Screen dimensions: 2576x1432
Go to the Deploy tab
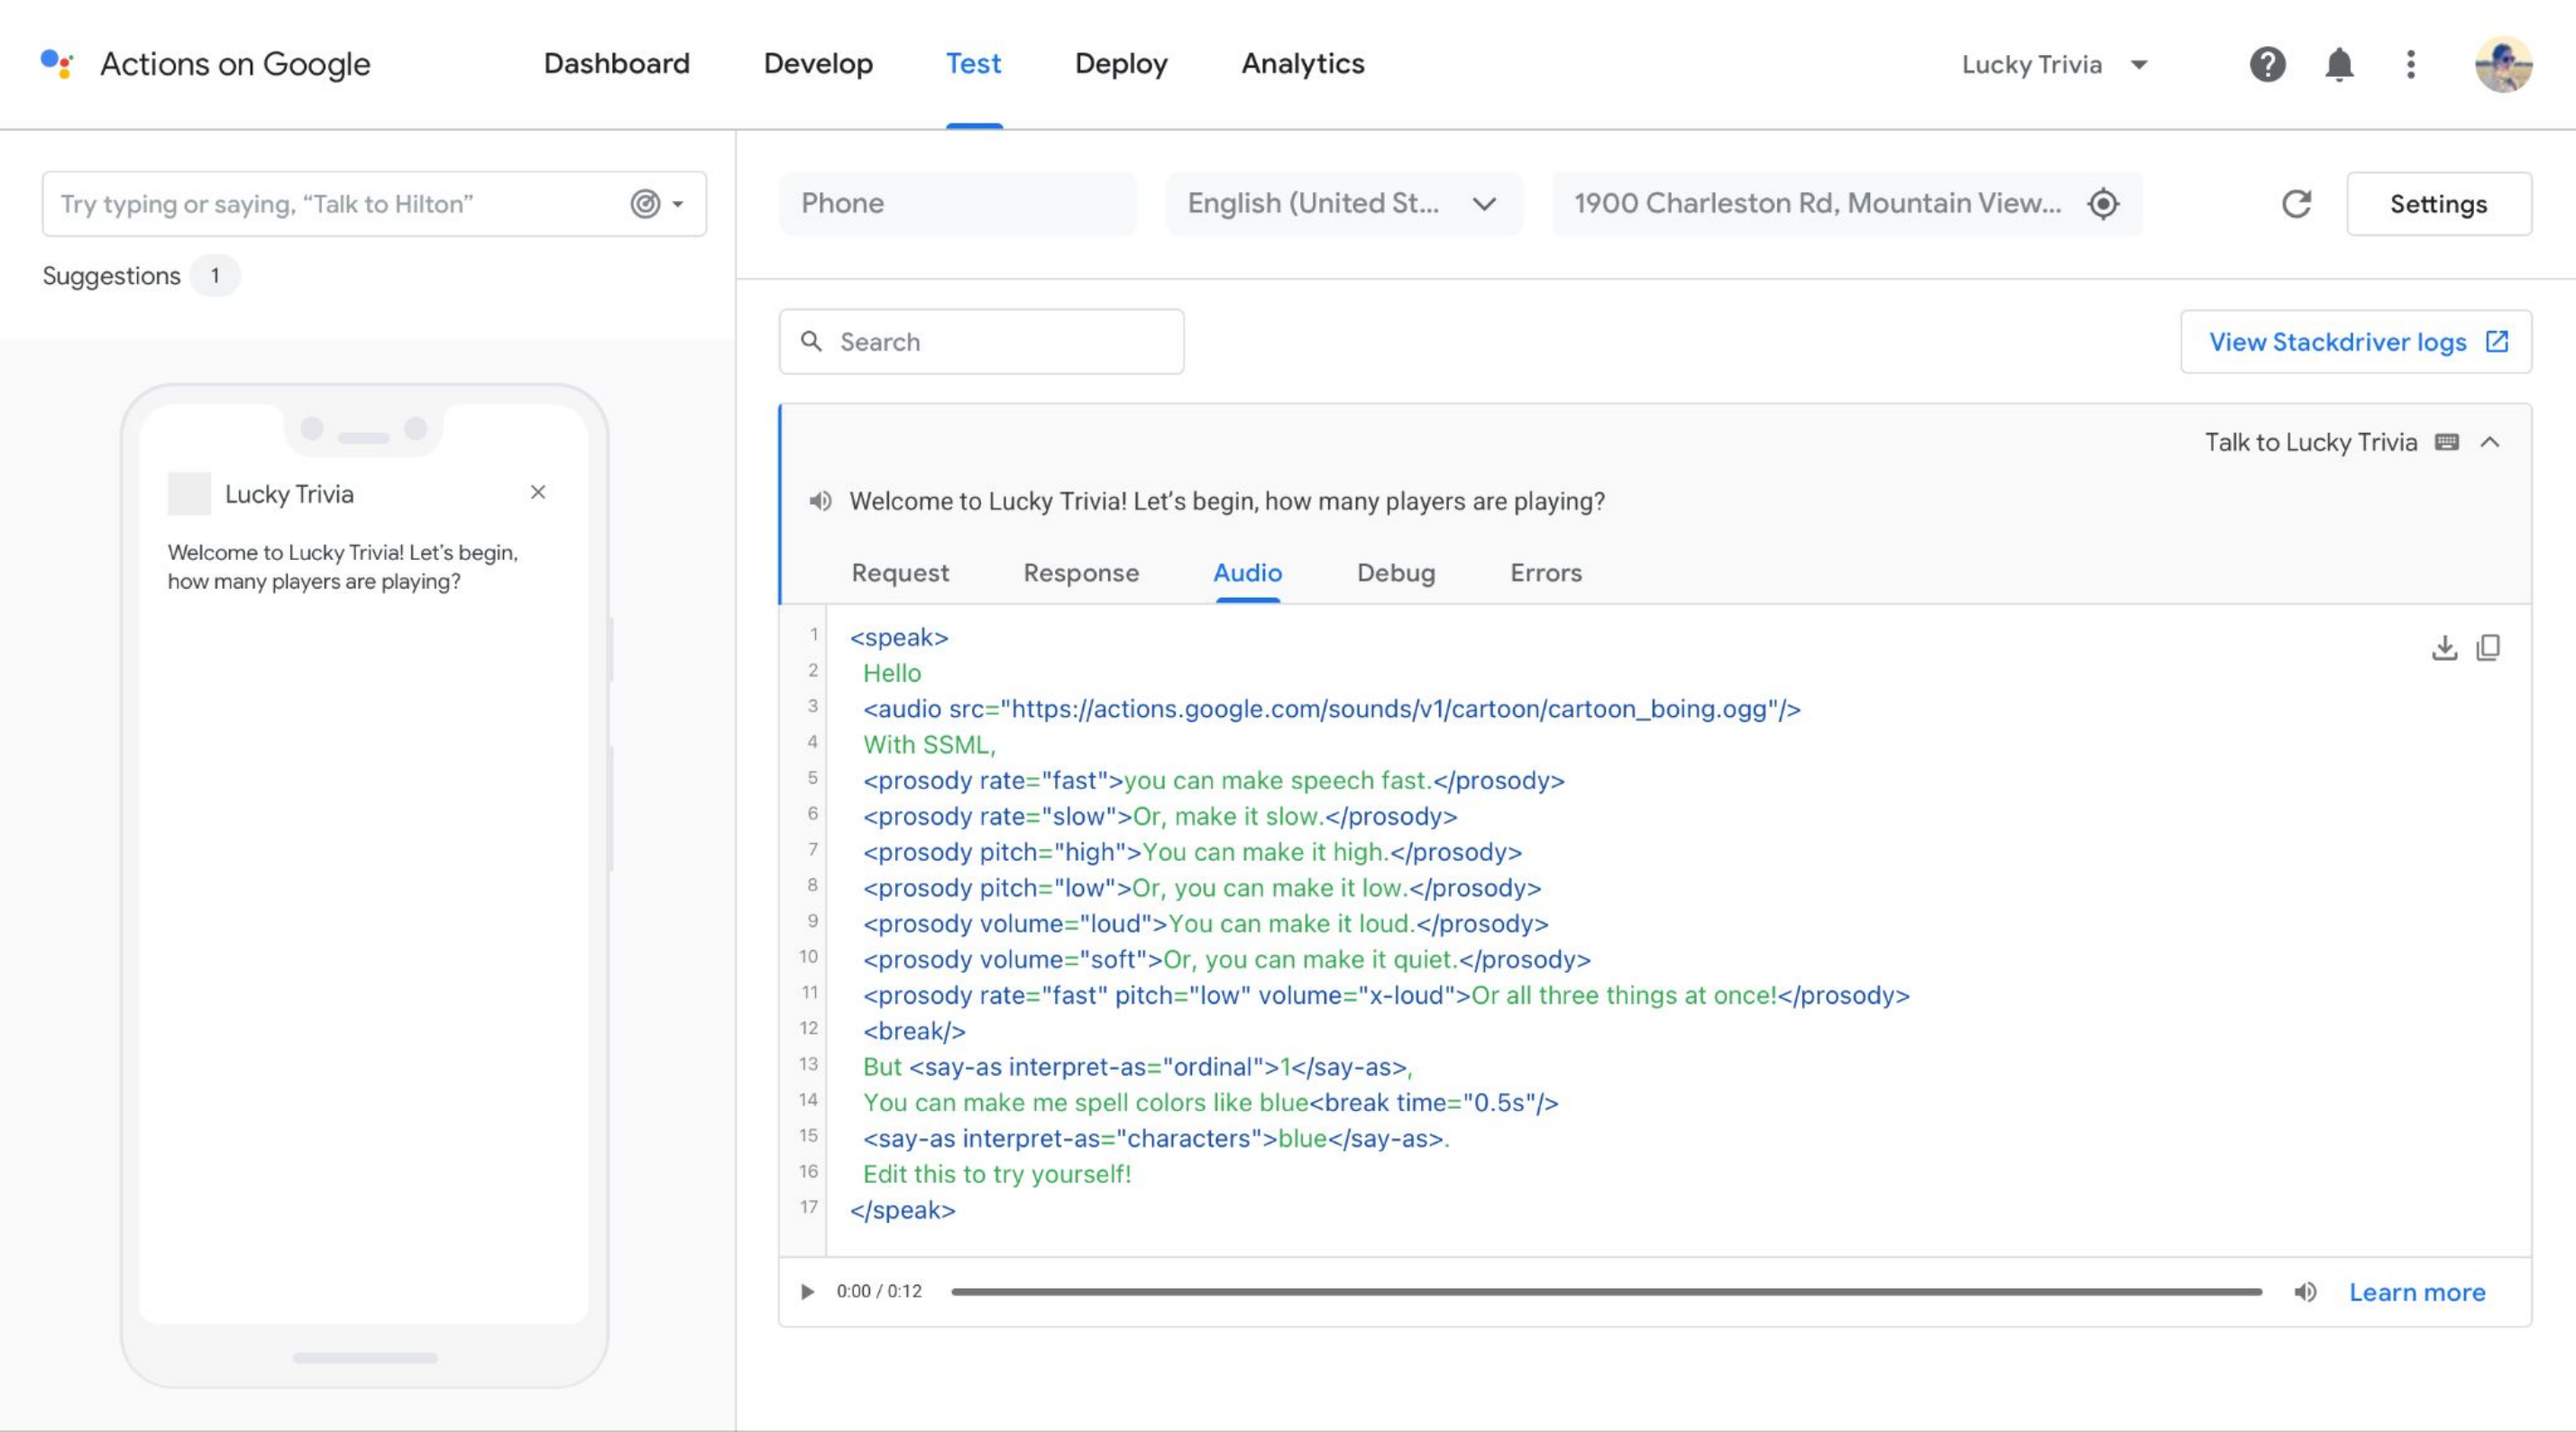pyautogui.click(x=1121, y=63)
